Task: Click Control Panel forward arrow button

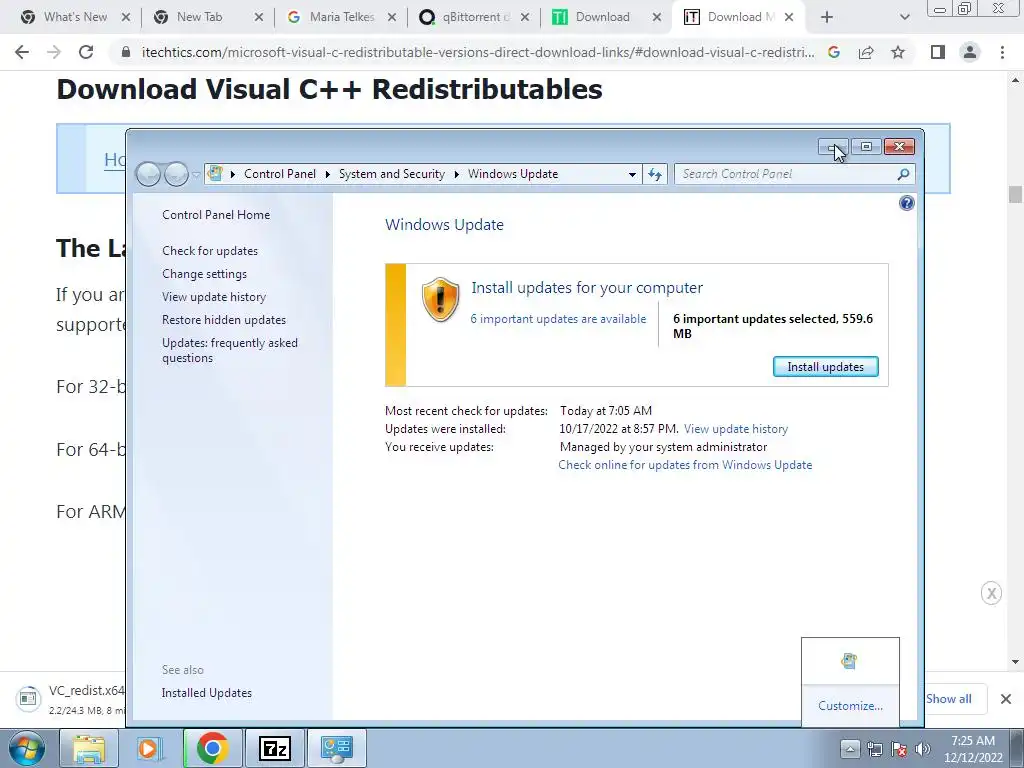Action: click(x=176, y=174)
